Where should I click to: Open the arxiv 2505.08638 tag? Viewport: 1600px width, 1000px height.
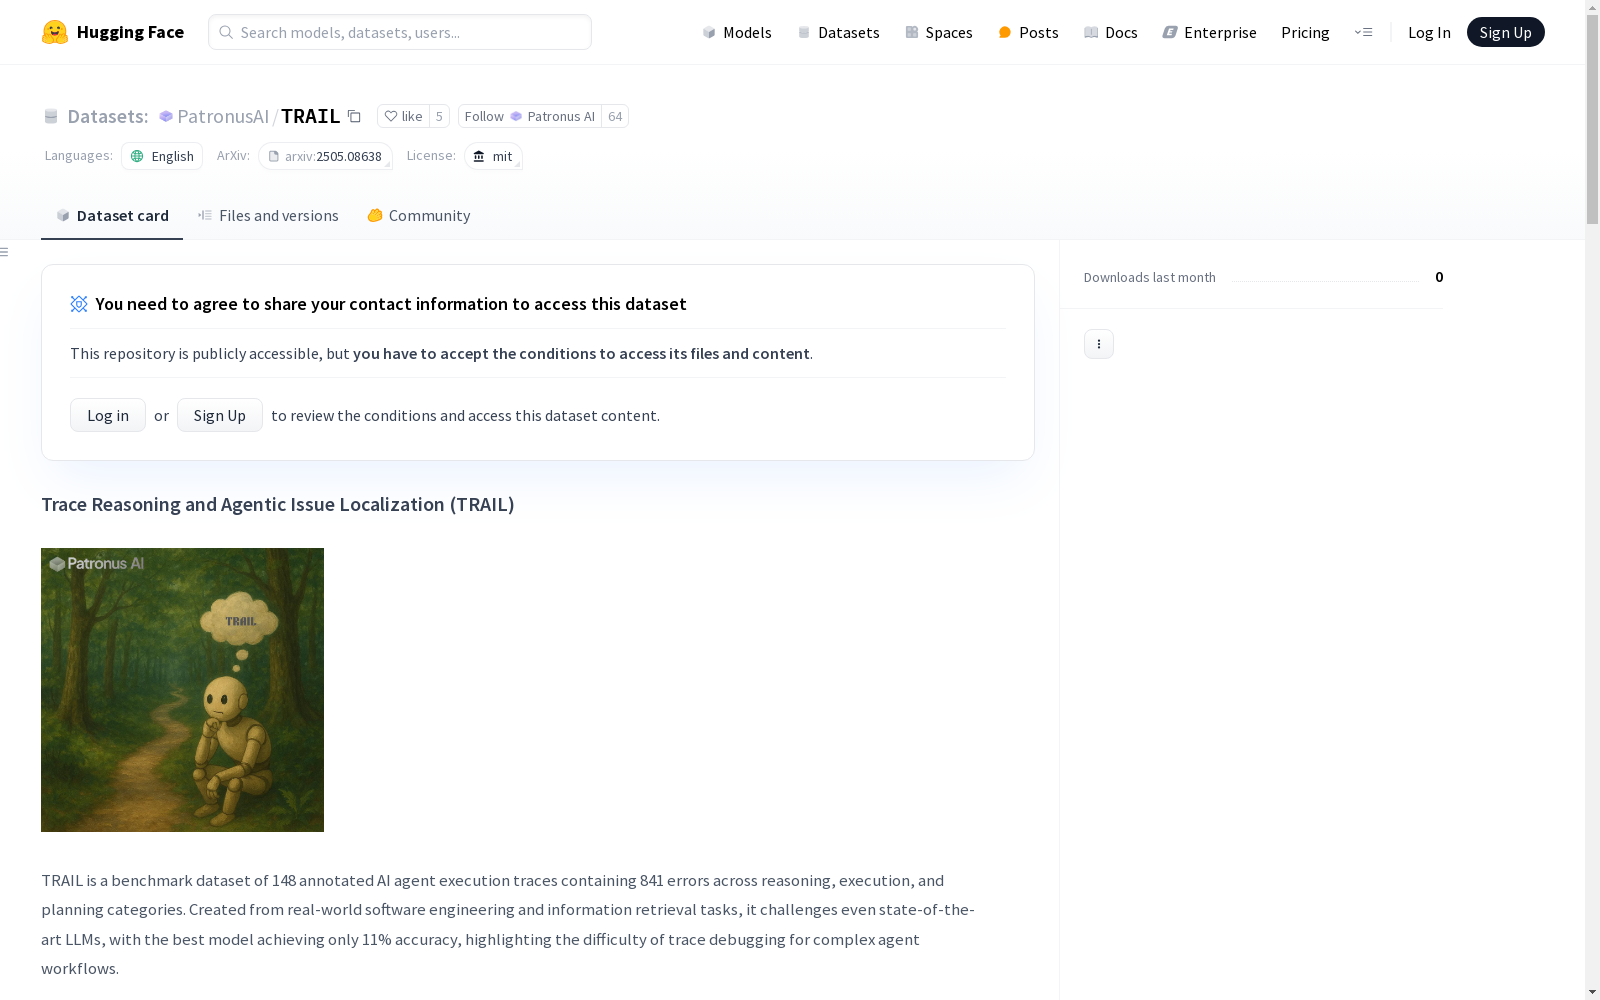tap(325, 156)
